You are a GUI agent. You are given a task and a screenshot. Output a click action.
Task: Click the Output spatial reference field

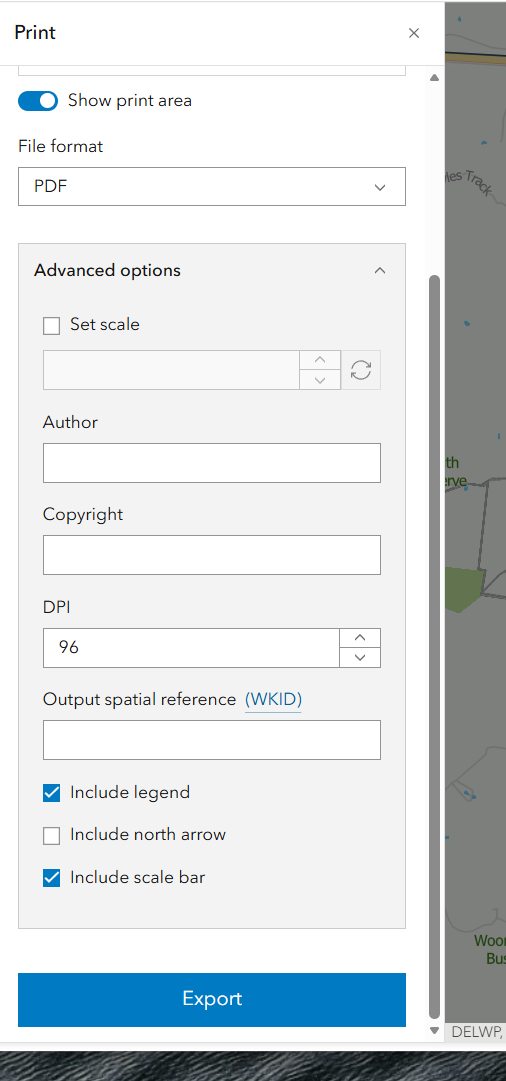[x=212, y=740]
